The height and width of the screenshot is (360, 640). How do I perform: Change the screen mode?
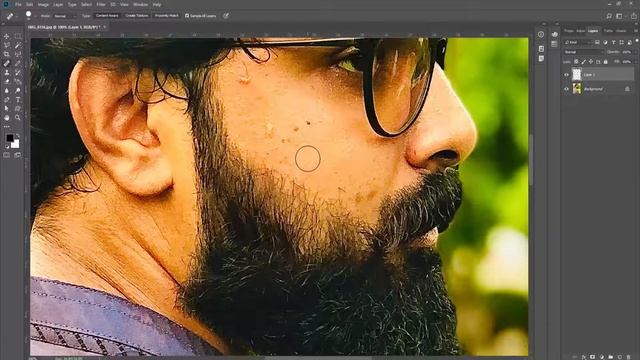tap(18, 155)
